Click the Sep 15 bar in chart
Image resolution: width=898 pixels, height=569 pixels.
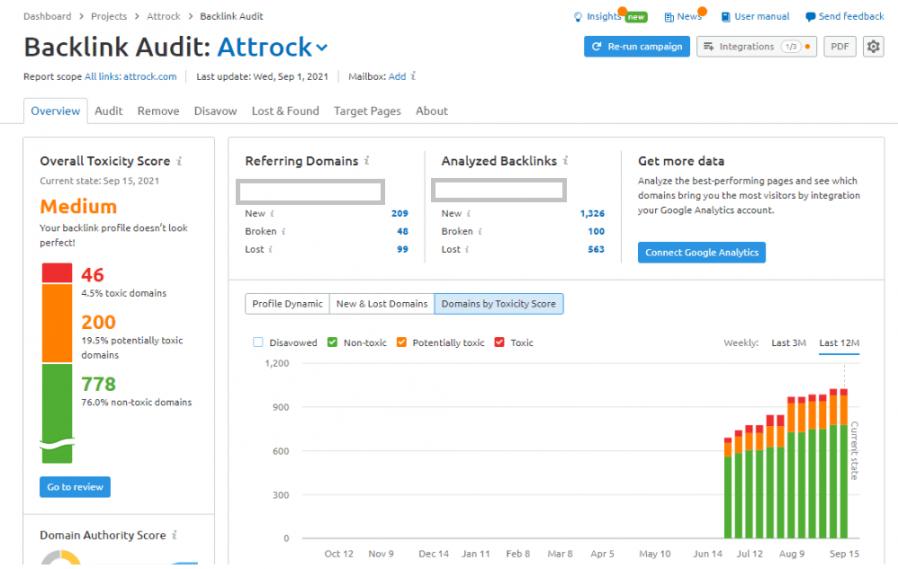pos(844,470)
